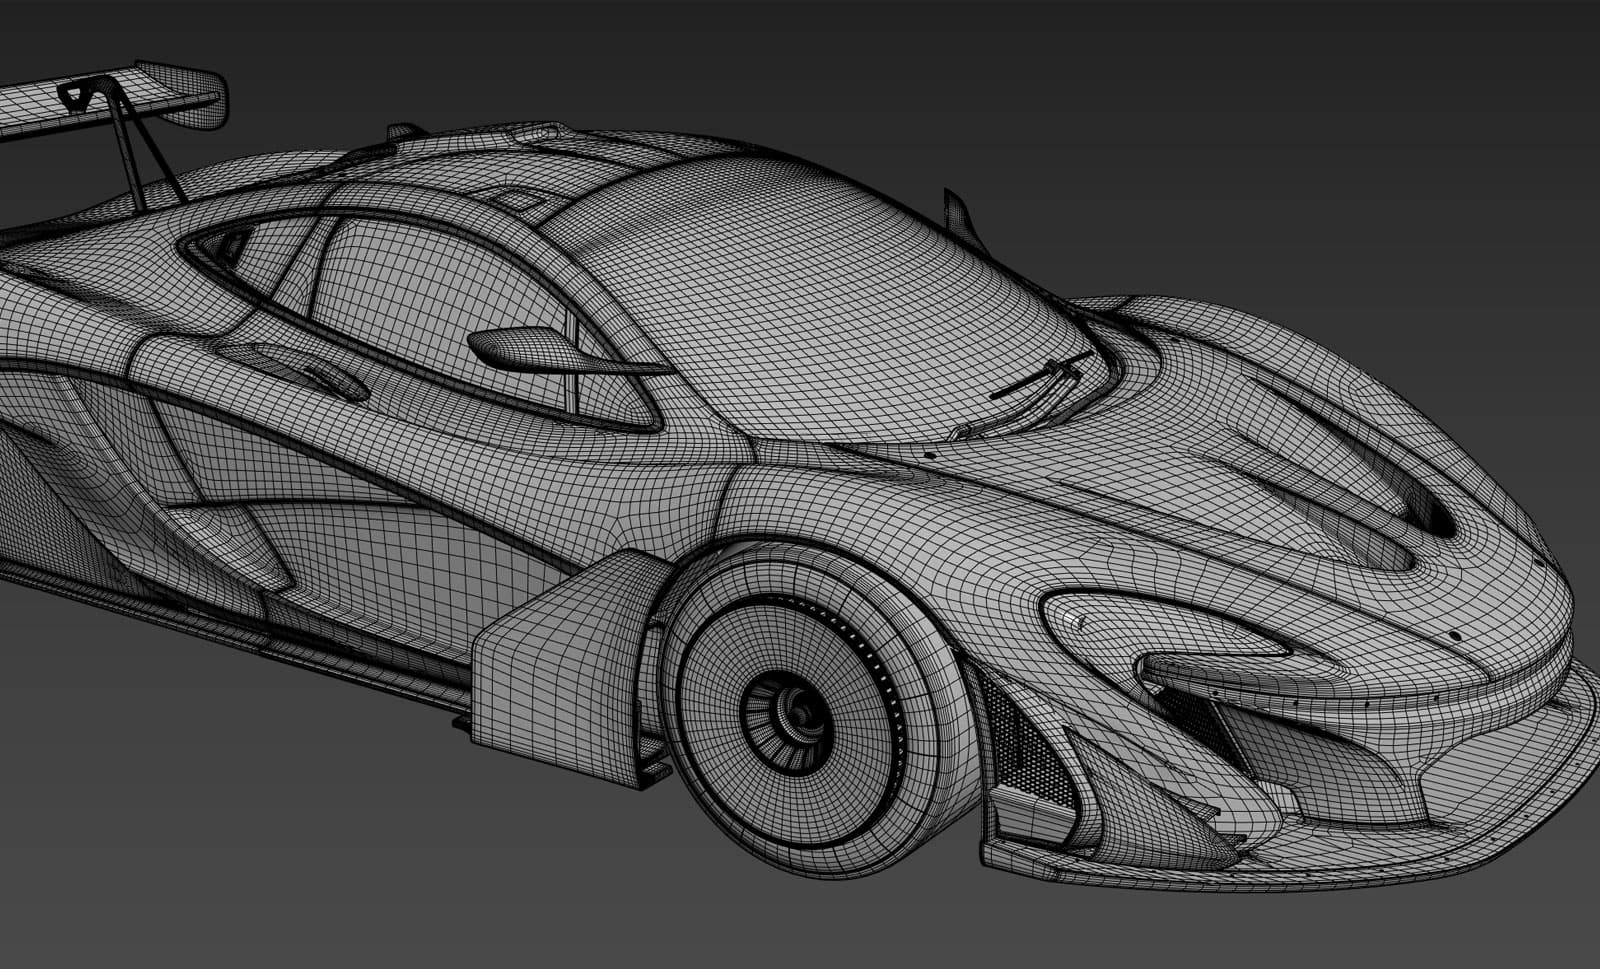Click the driver side mirror
Screen dimensions: 1600x969
click(x=520, y=349)
